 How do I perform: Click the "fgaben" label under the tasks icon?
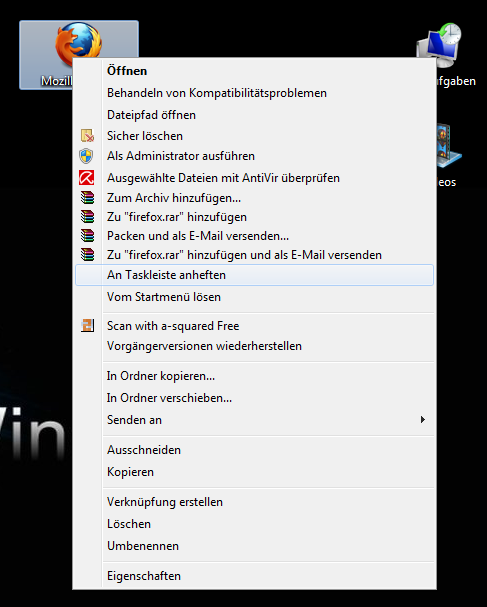pyautogui.click(x=456, y=81)
